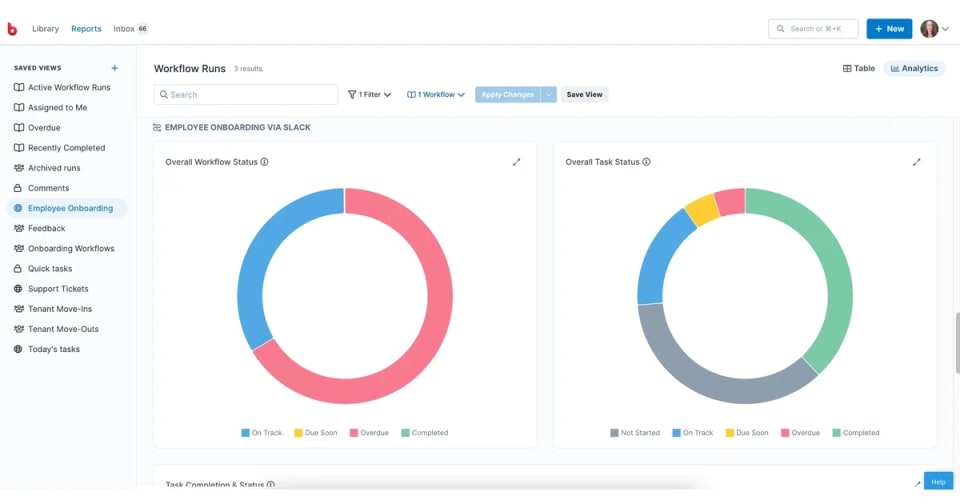Image resolution: width=960 pixels, height=504 pixels.
Task: Open the Apply Changes arrow dropdown
Action: (549, 95)
